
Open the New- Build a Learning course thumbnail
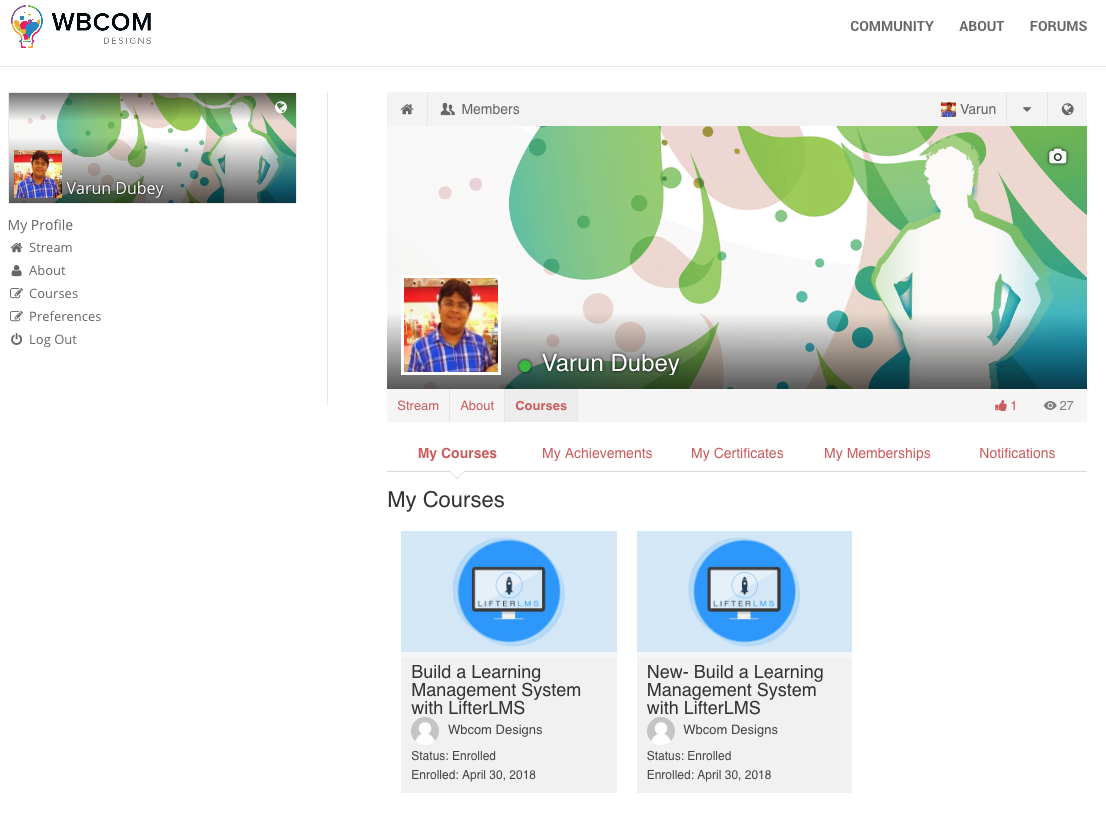coord(744,591)
